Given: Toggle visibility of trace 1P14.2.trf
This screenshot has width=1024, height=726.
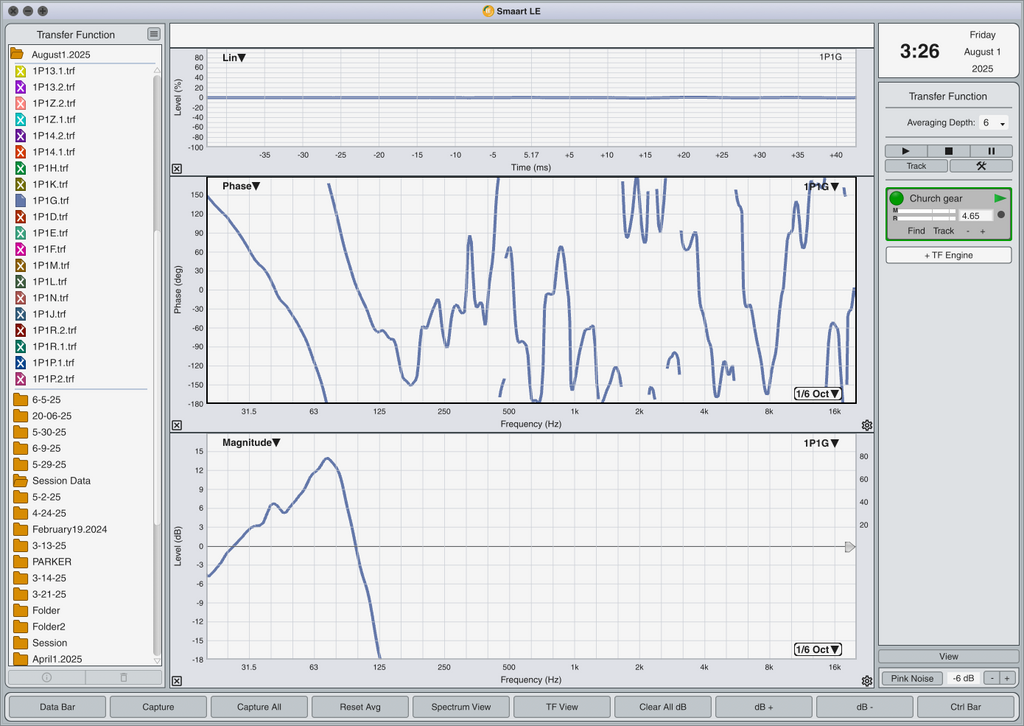Looking at the screenshot, I should click(x=20, y=136).
